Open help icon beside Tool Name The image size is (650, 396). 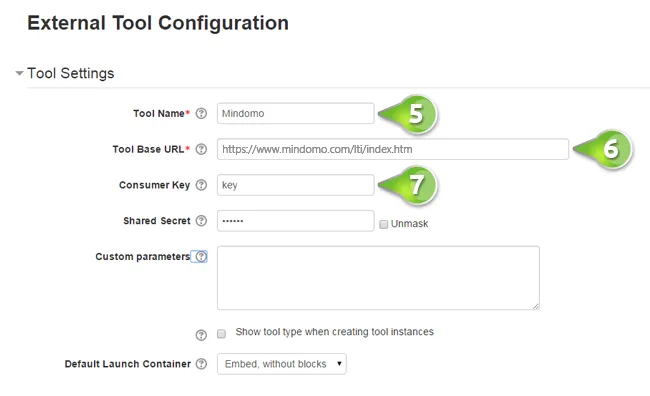click(201, 113)
